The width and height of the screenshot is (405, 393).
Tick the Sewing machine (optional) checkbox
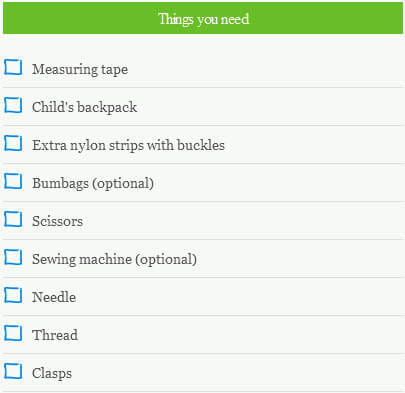(13, 257)
